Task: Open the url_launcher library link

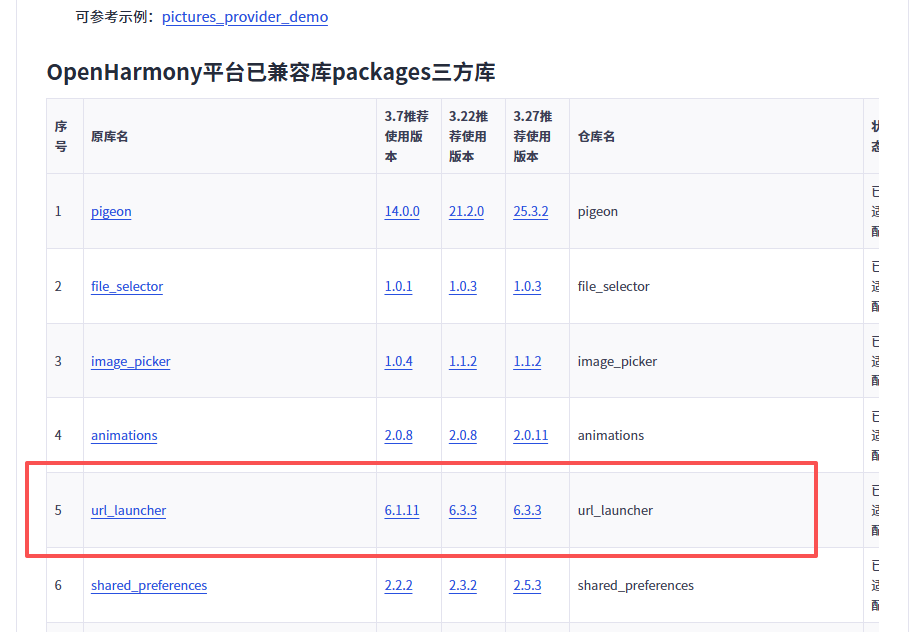Action: pyautogui.click(x=128, y=510)
